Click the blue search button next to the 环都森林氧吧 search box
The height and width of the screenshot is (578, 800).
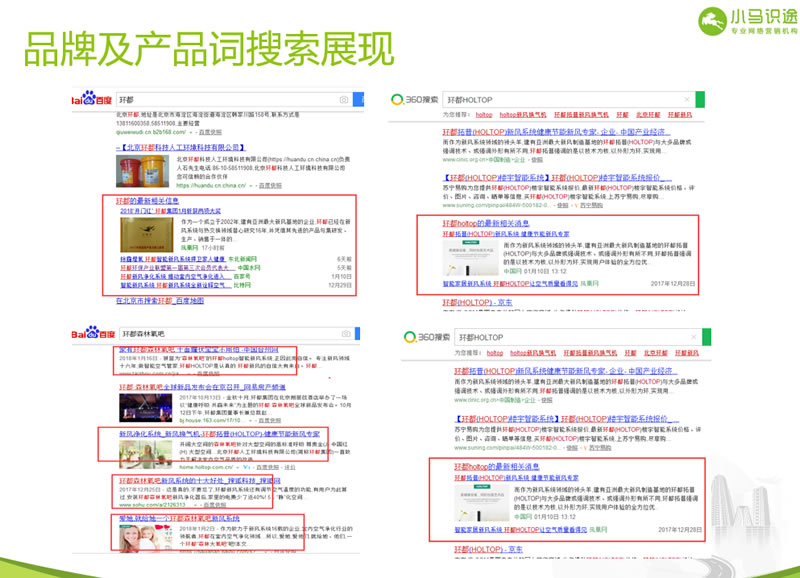[358, 334]
